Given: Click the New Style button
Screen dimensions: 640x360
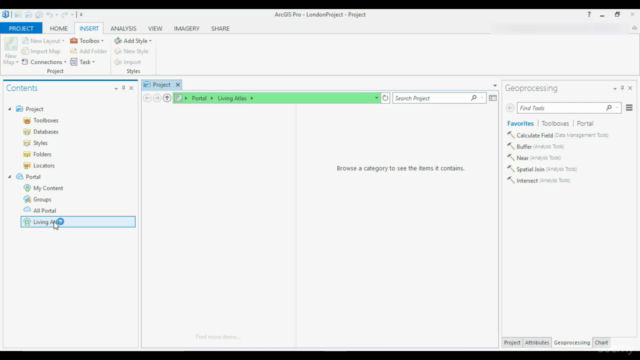Looking at the screenshot, I should [x=131, y=51].
